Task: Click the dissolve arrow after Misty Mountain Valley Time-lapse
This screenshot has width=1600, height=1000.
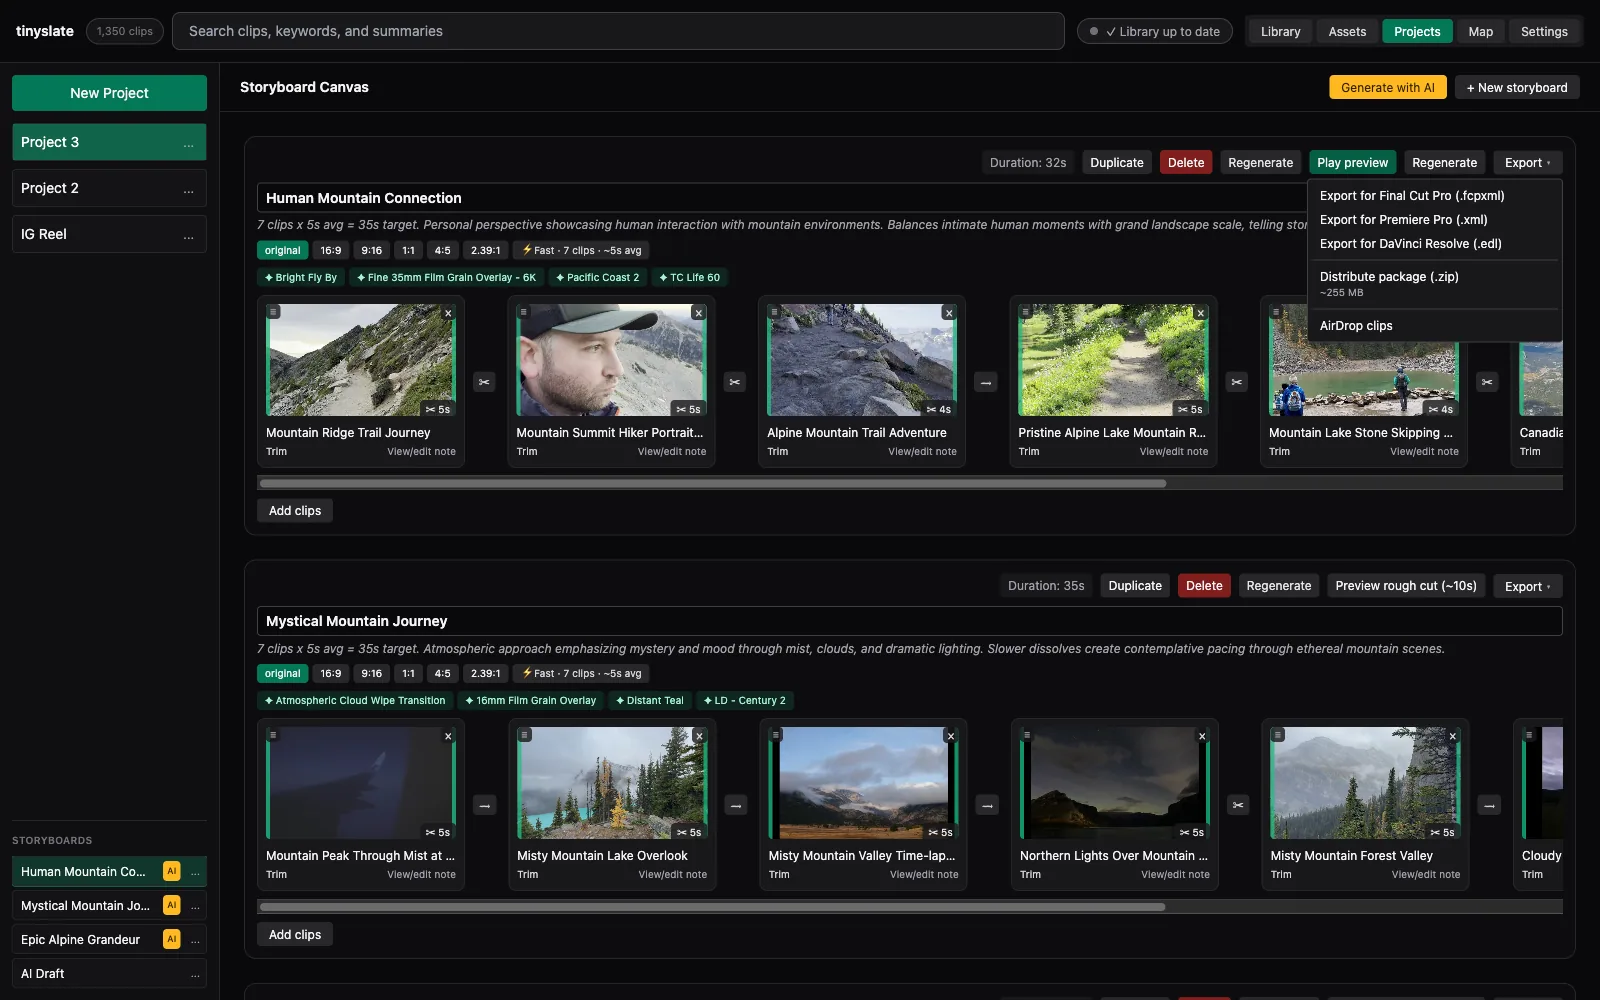Action: coord(987,805)
